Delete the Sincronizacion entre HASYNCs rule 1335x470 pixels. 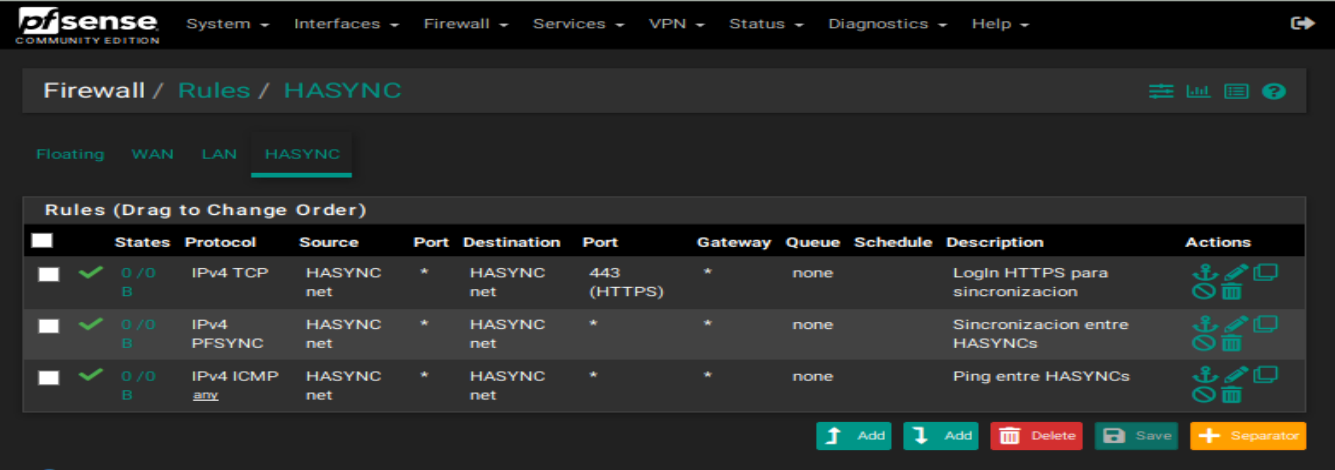(x=1232, y=343)
